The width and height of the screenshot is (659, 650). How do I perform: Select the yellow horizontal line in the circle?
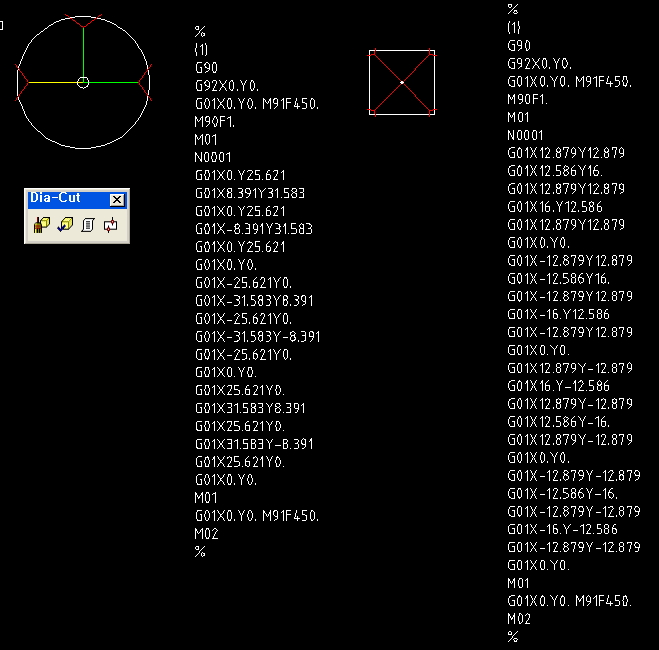[53, 82]
